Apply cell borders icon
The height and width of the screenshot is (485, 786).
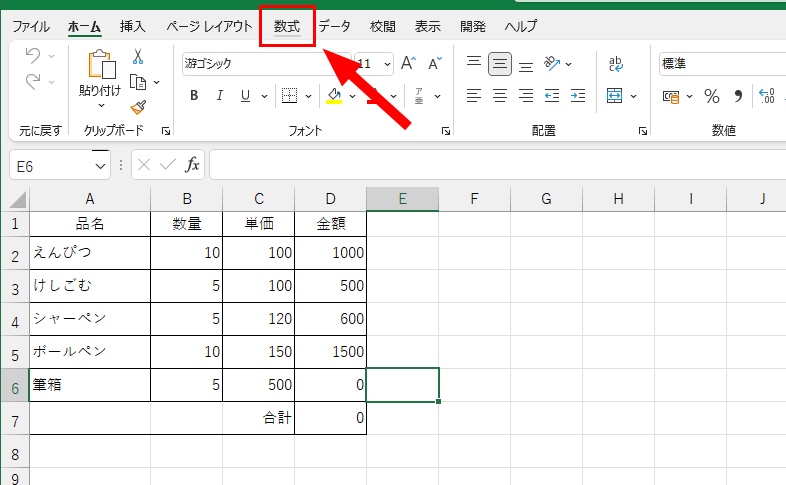289,95
